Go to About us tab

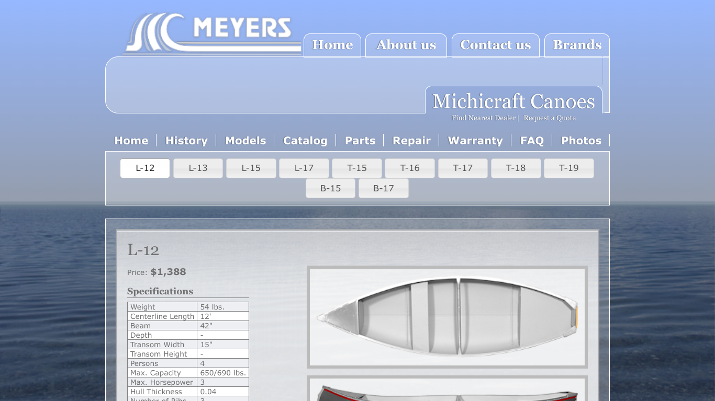click(x=406, y=45)
